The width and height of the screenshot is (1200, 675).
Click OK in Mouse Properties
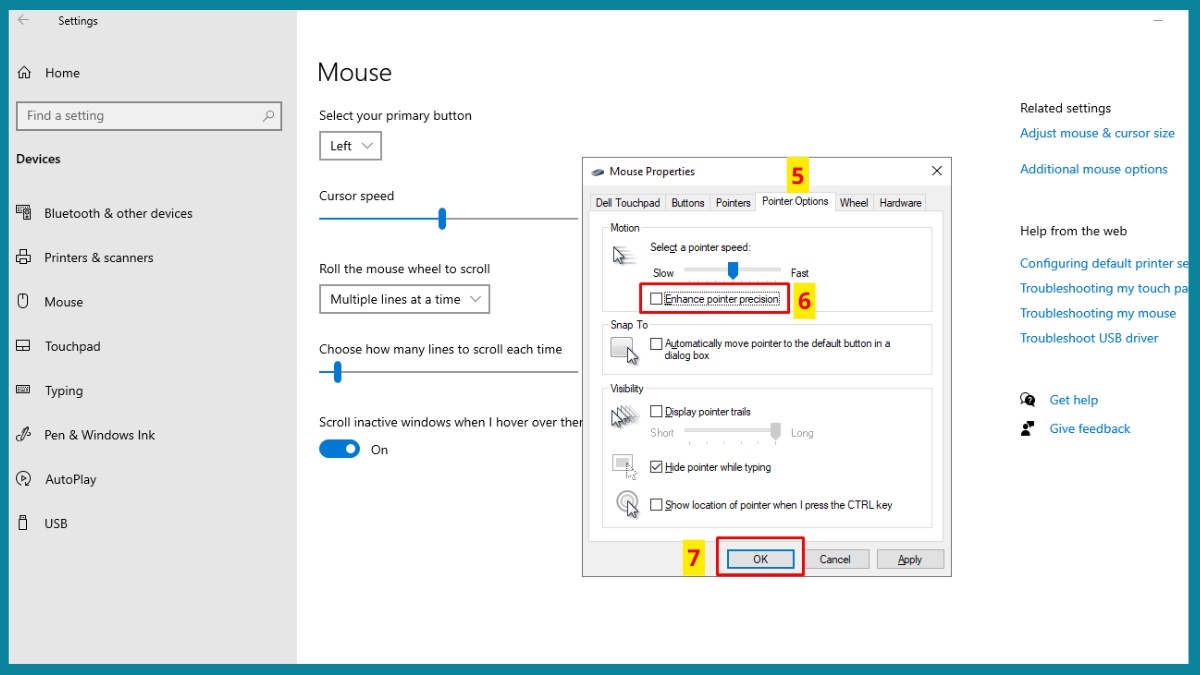tap(759, 559)
